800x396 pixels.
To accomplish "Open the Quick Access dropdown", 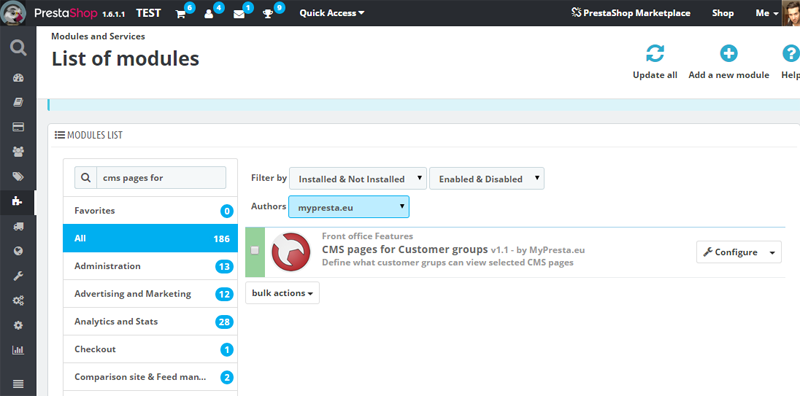I will pos(332,13).
